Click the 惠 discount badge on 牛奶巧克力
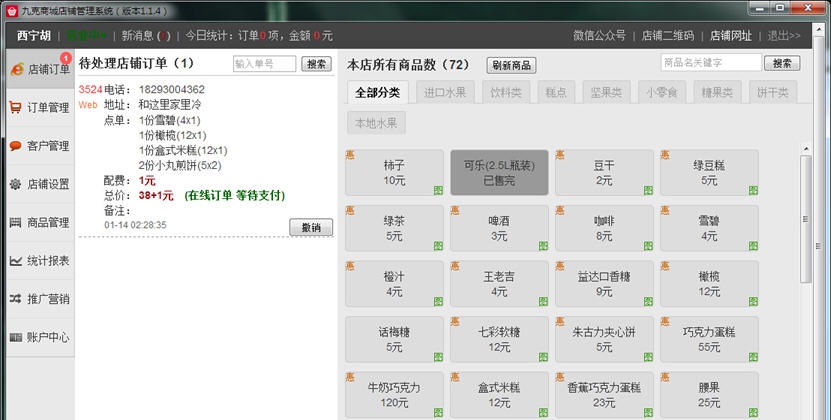Image resolution: width=831 pixels, height=420 pixels. 350,377
